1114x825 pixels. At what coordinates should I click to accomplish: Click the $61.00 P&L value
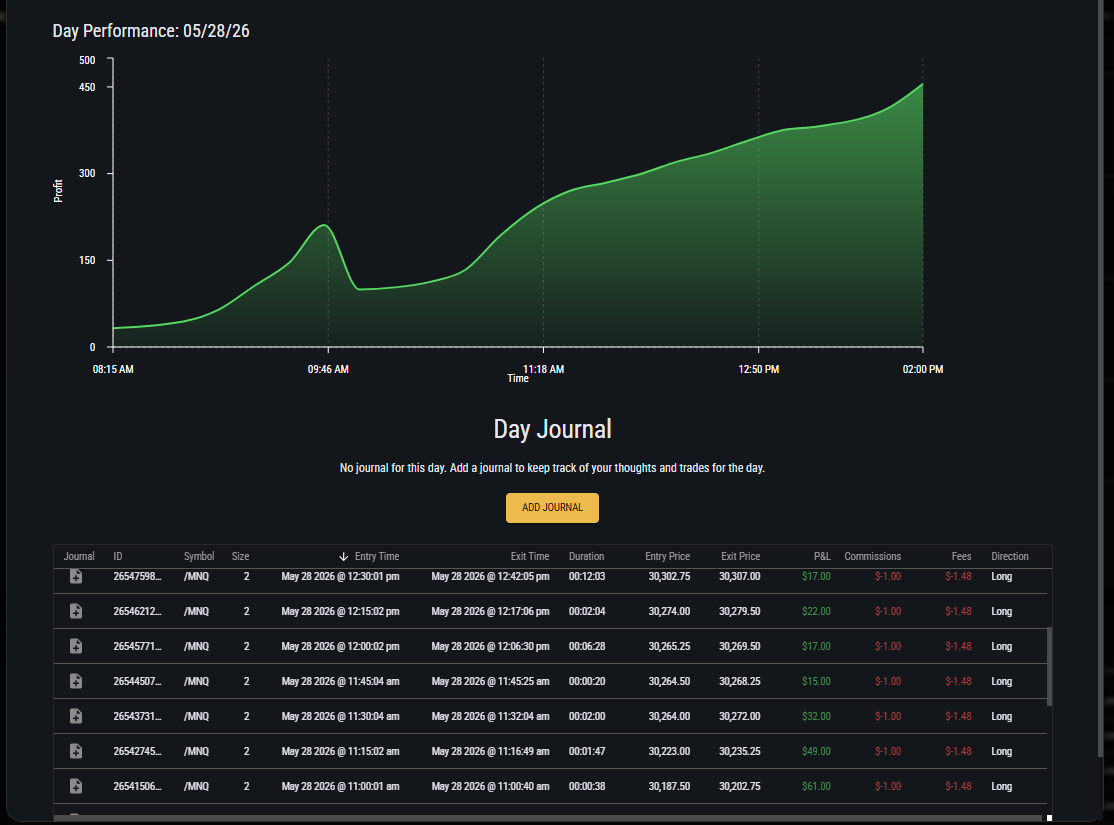pyautogui.click(x=816, y=786)
